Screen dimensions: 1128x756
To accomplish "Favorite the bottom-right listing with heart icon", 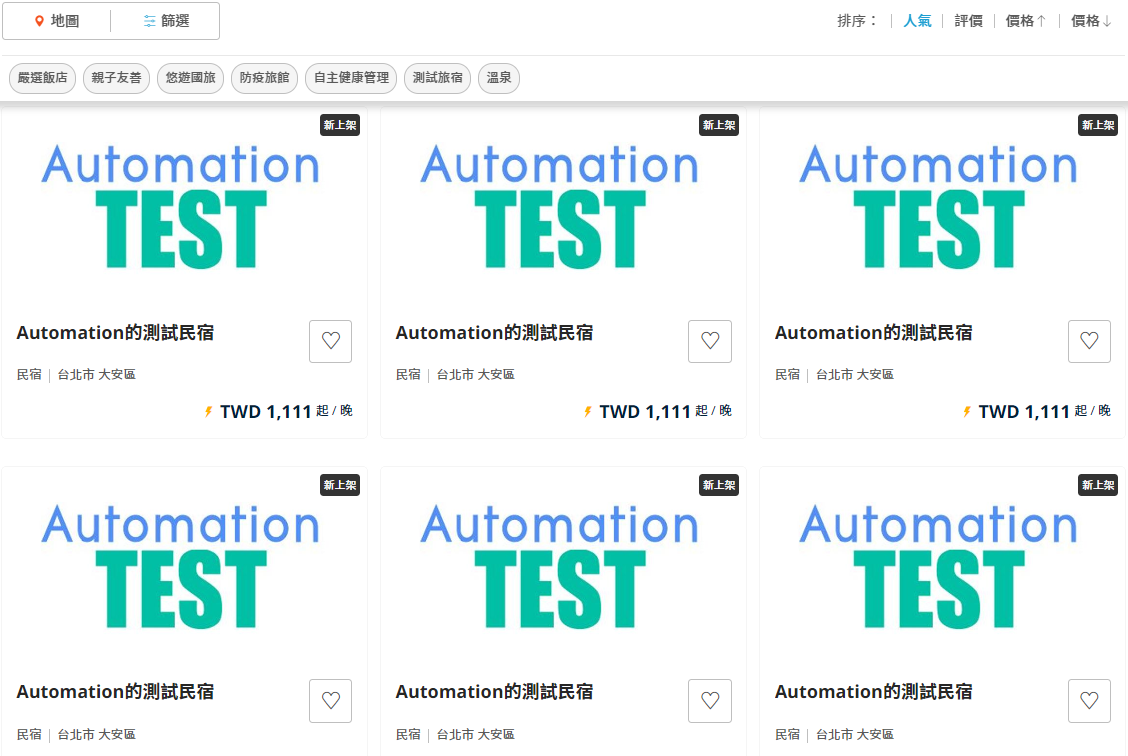I will 1089,701.
